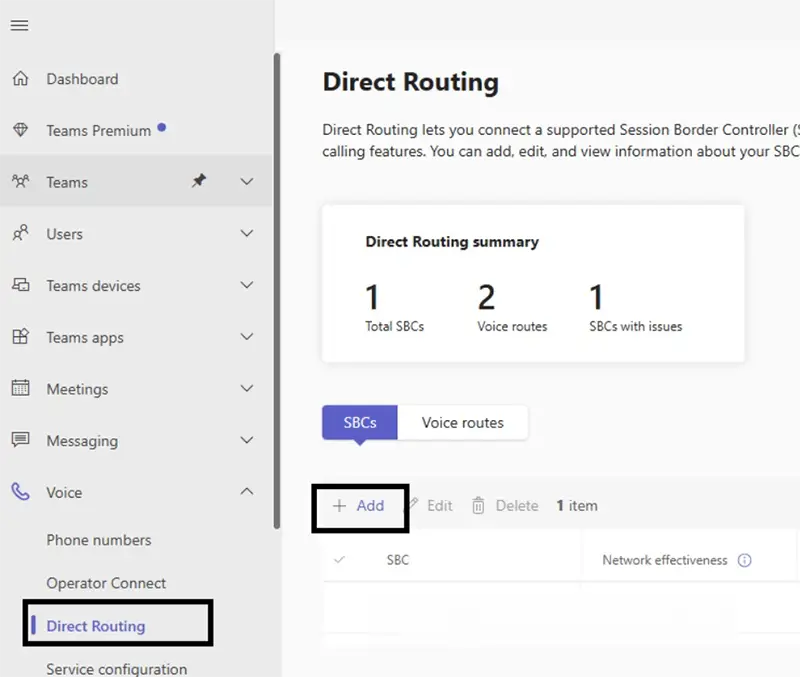Expand the Teams devices chevron
800x677 pixels.
[247, 285]
